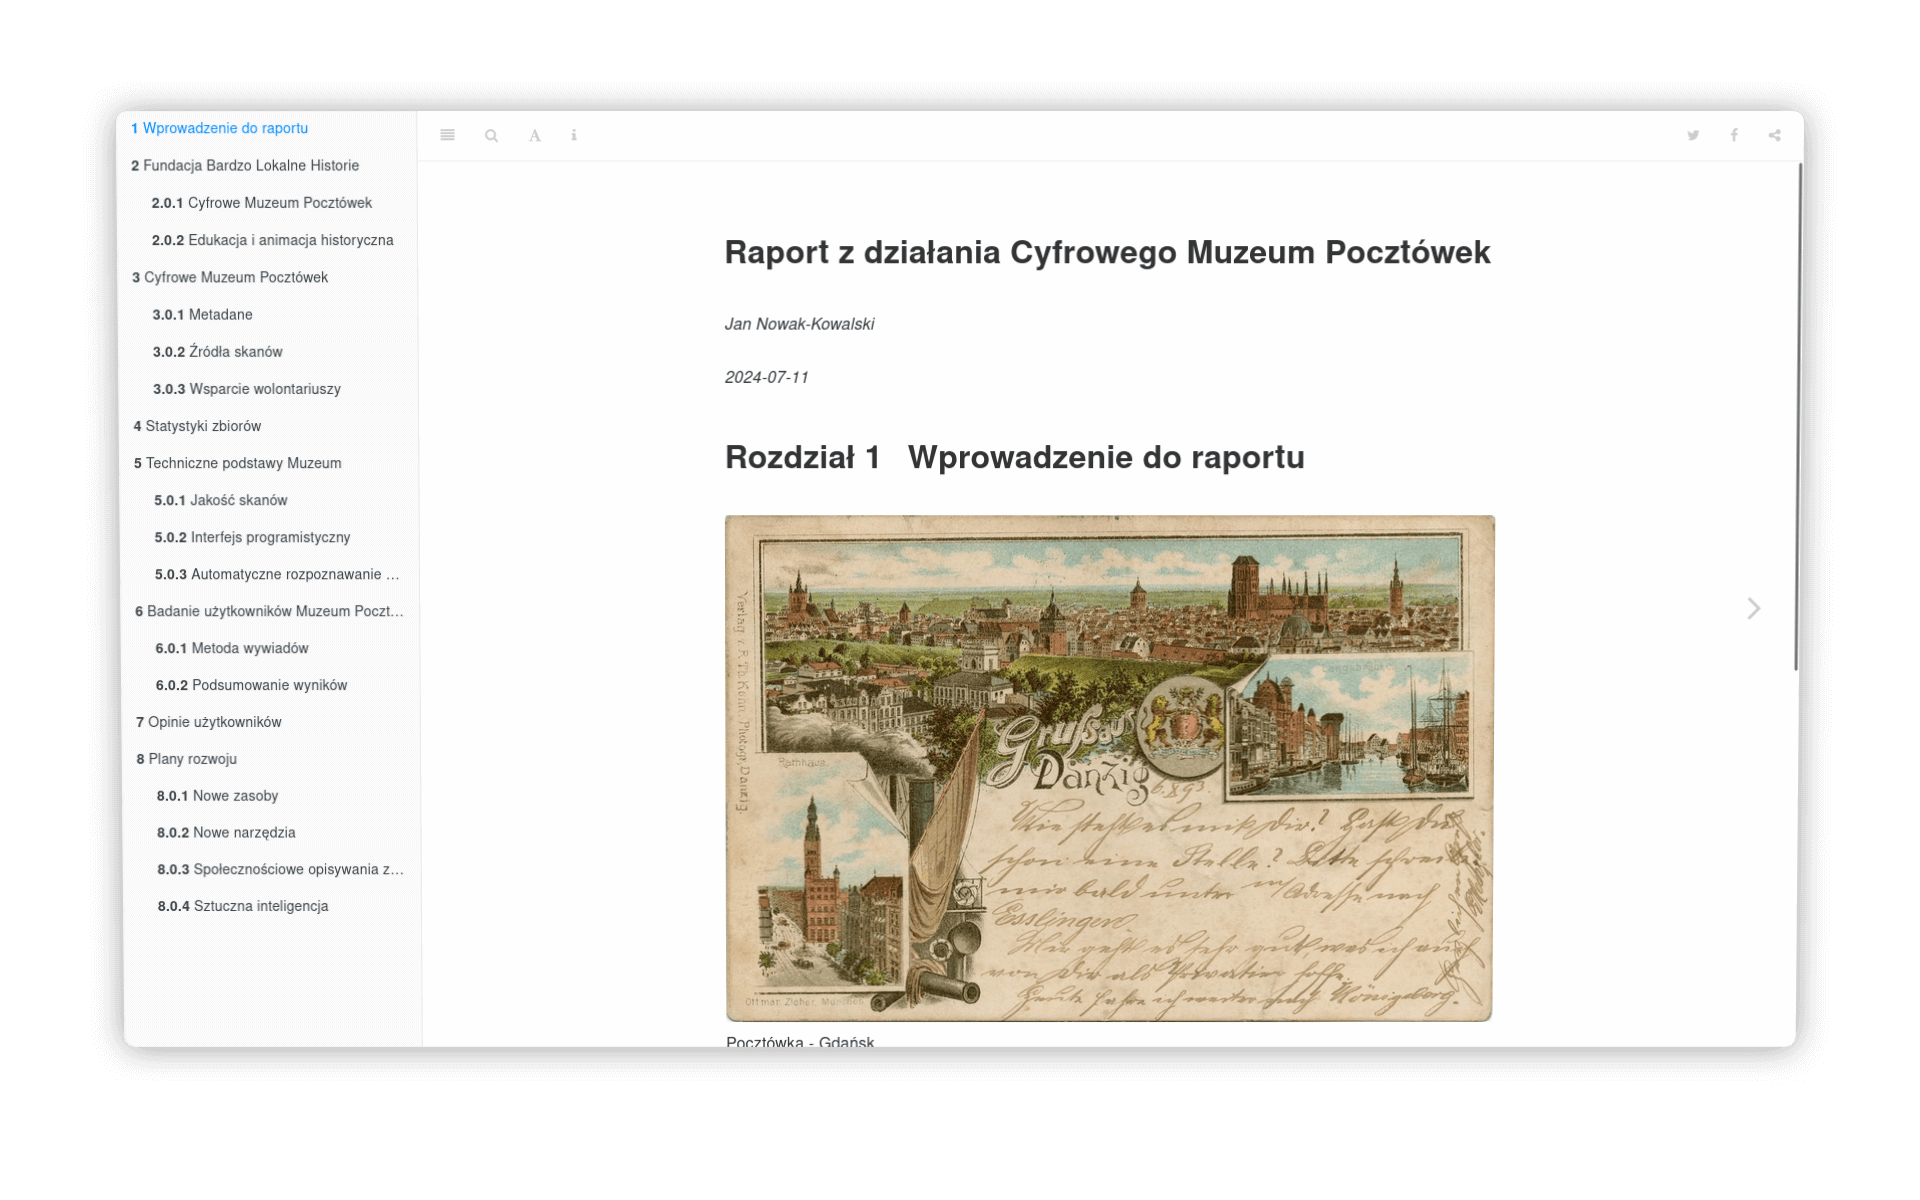
Task: Open chapter 8 Plany rozwoju
Action: pos(186,759)
